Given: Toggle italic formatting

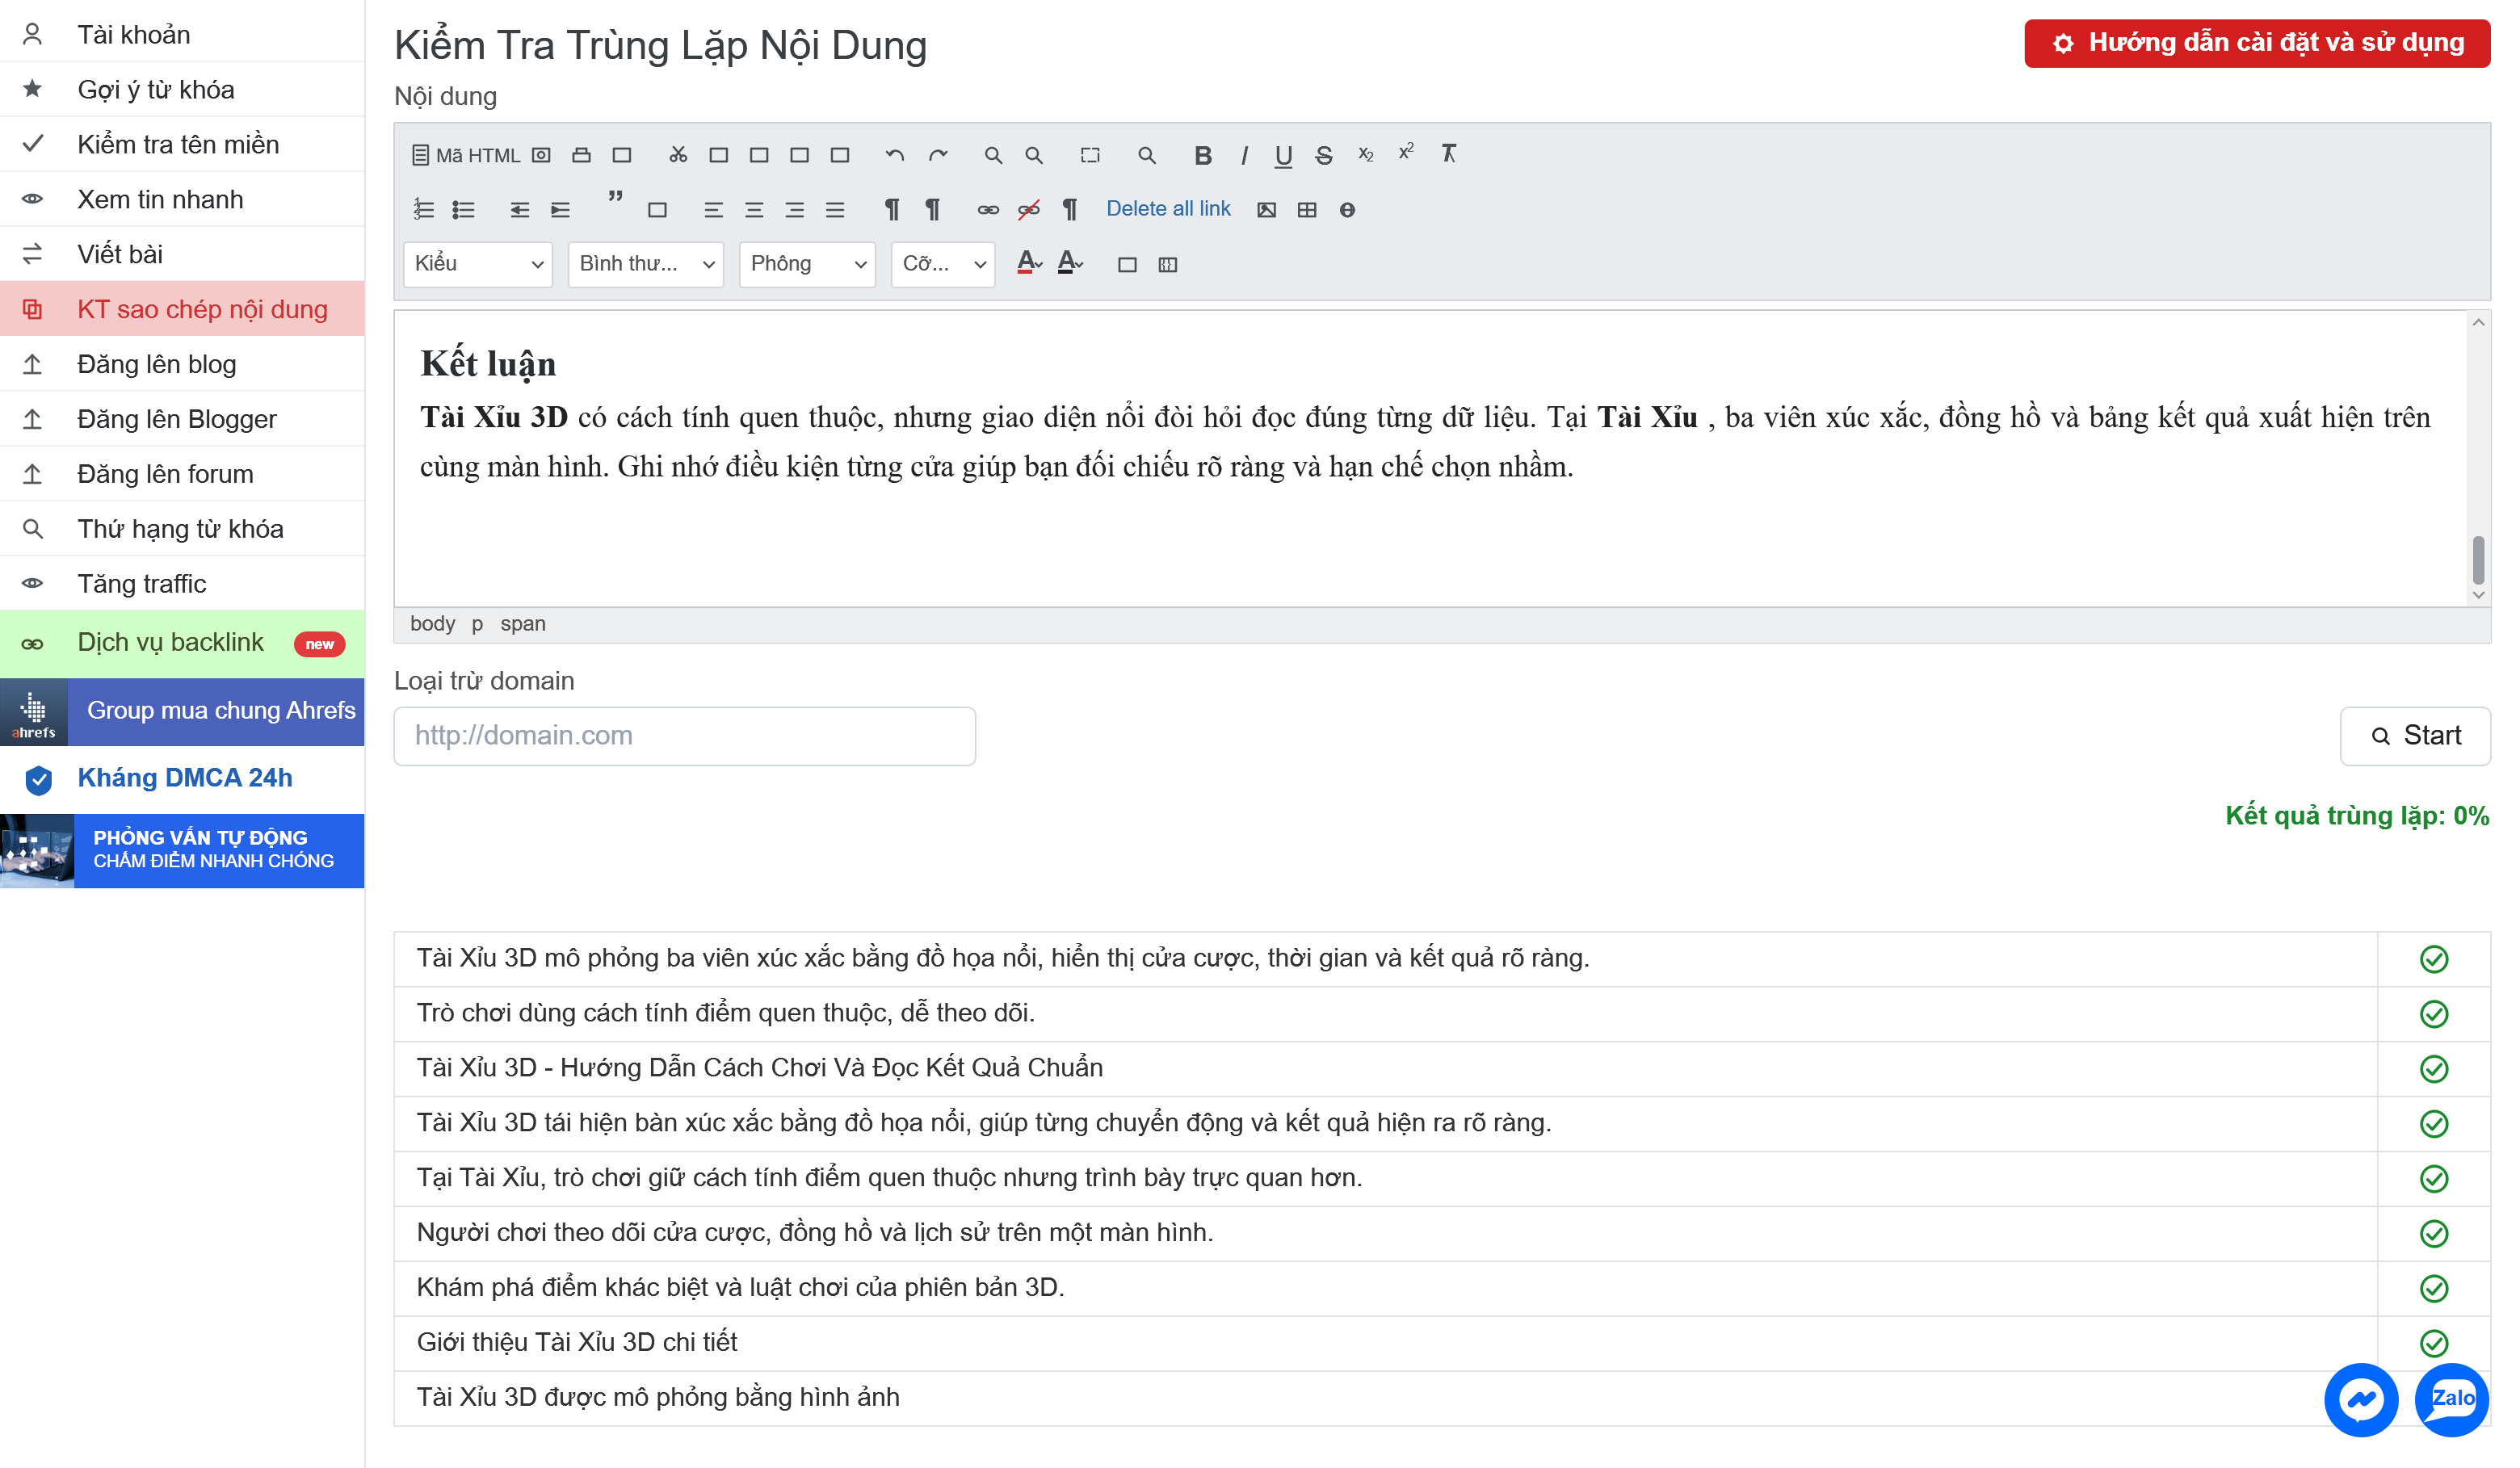Looking at the screenshot, I should (1243, 155).
